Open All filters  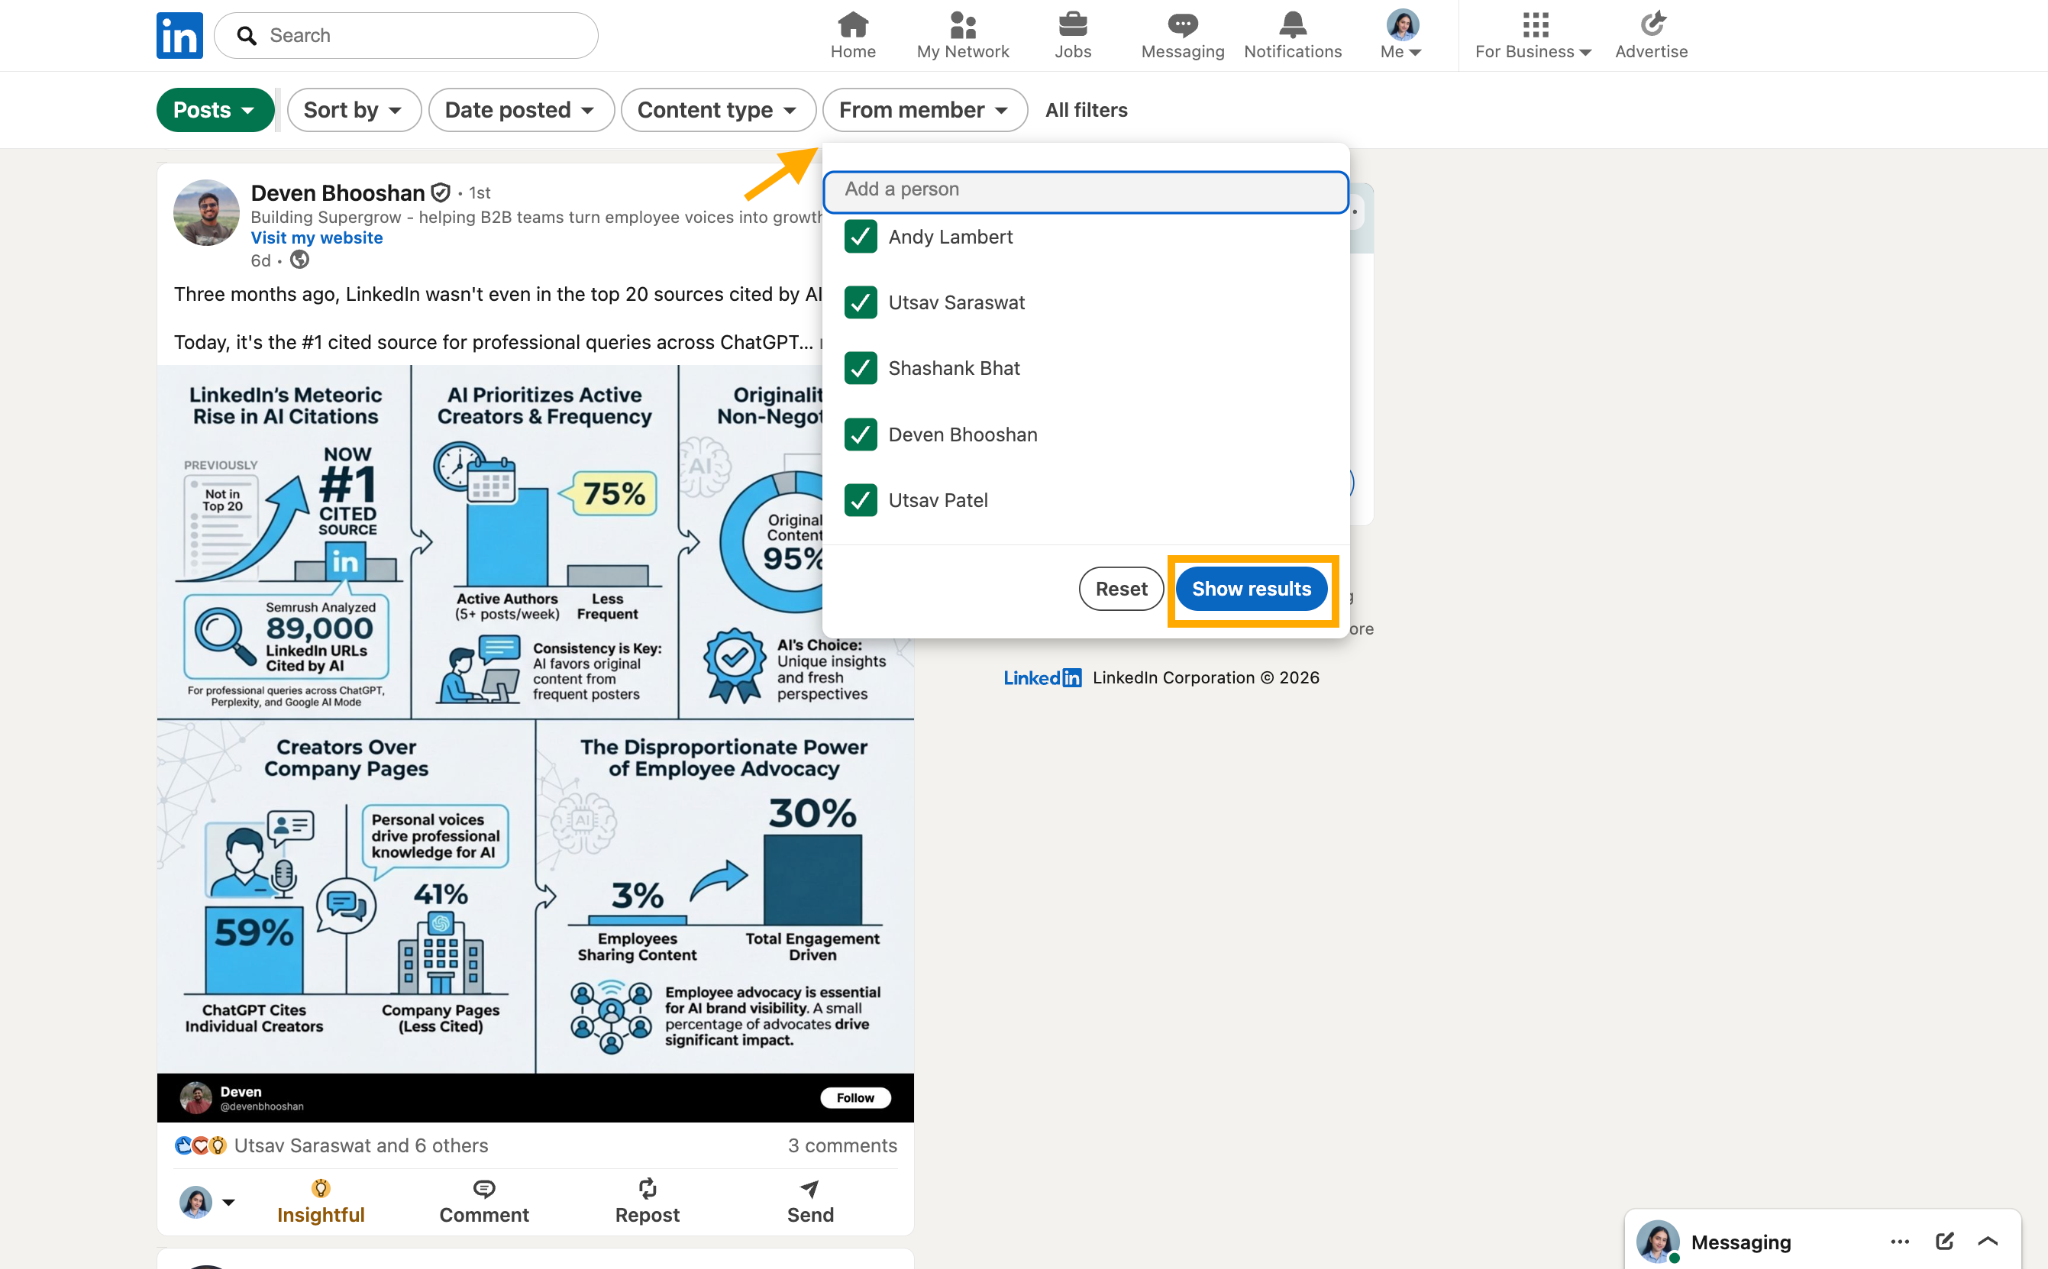tap(1086, 110)
